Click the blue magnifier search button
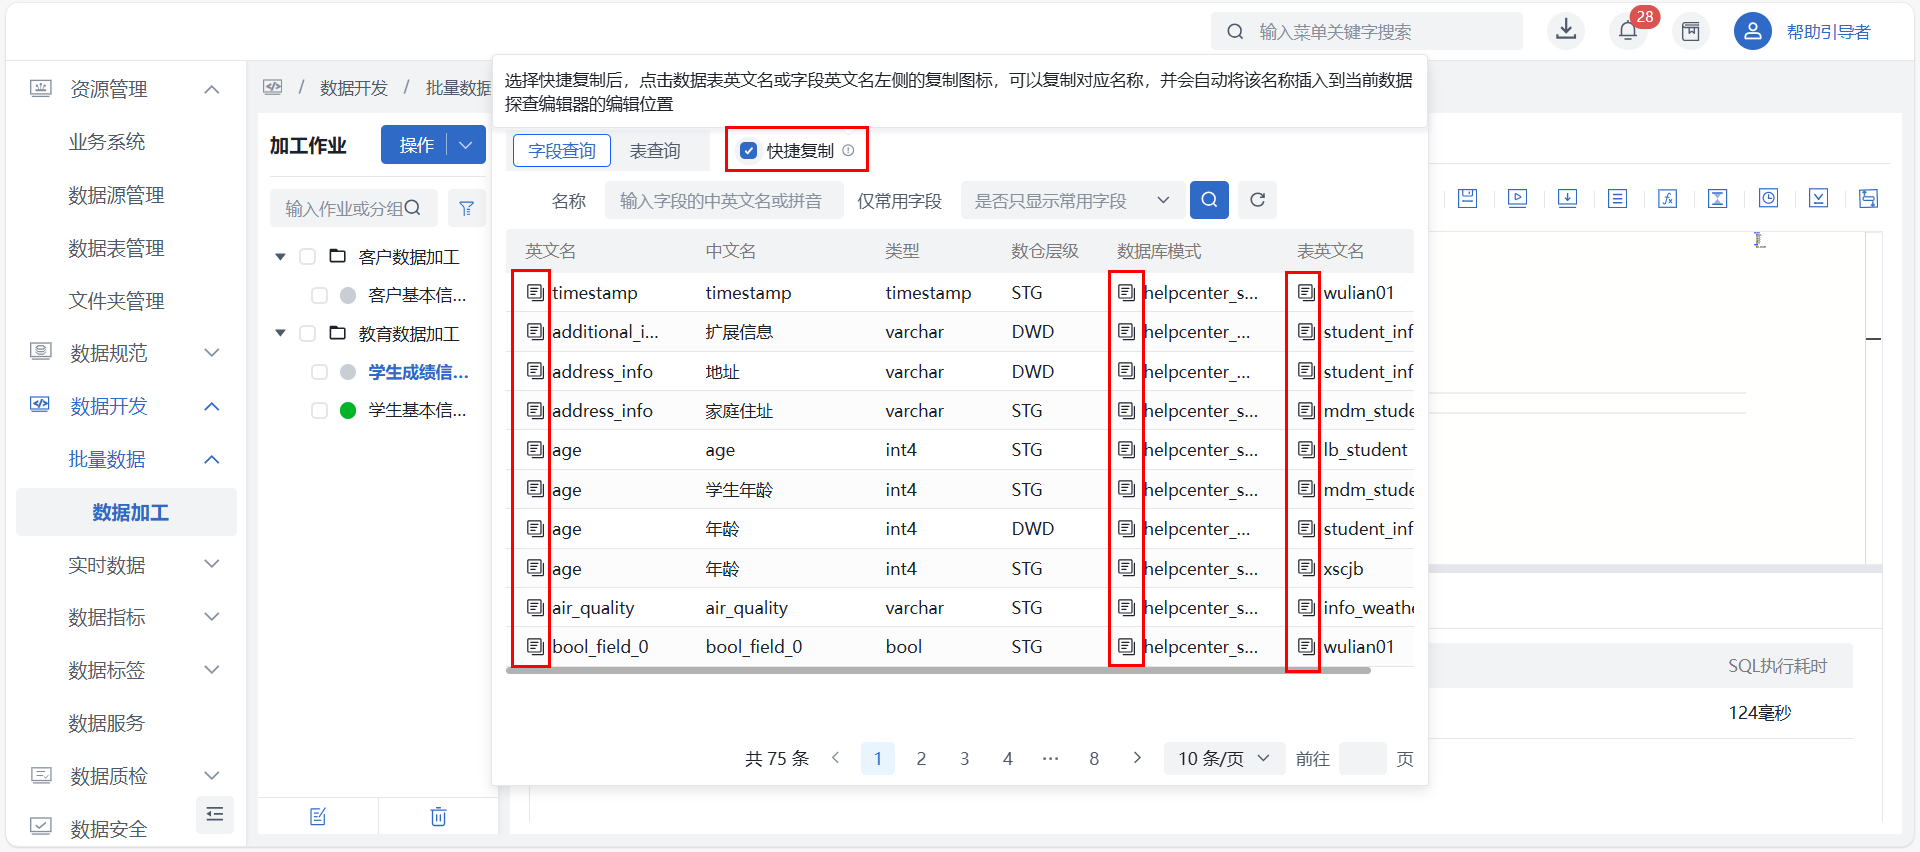This screenshot has height=852, width=1920. click(1209, 200)
